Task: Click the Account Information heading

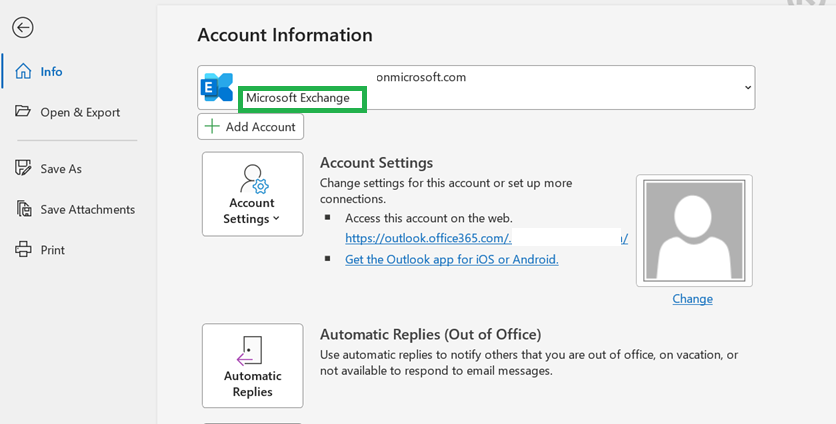Action: pos(285,35)
